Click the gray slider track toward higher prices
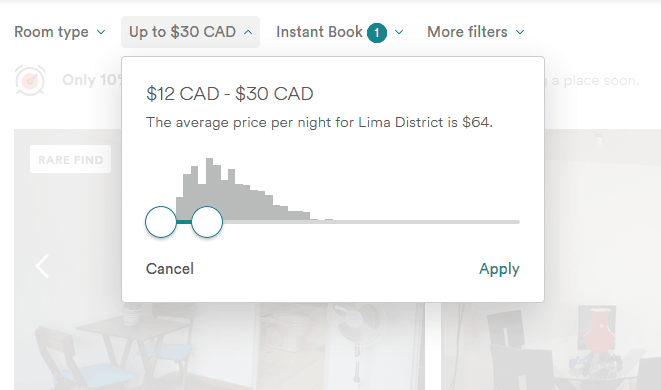This screenshot has width=661, height=390. coord(371,222)
